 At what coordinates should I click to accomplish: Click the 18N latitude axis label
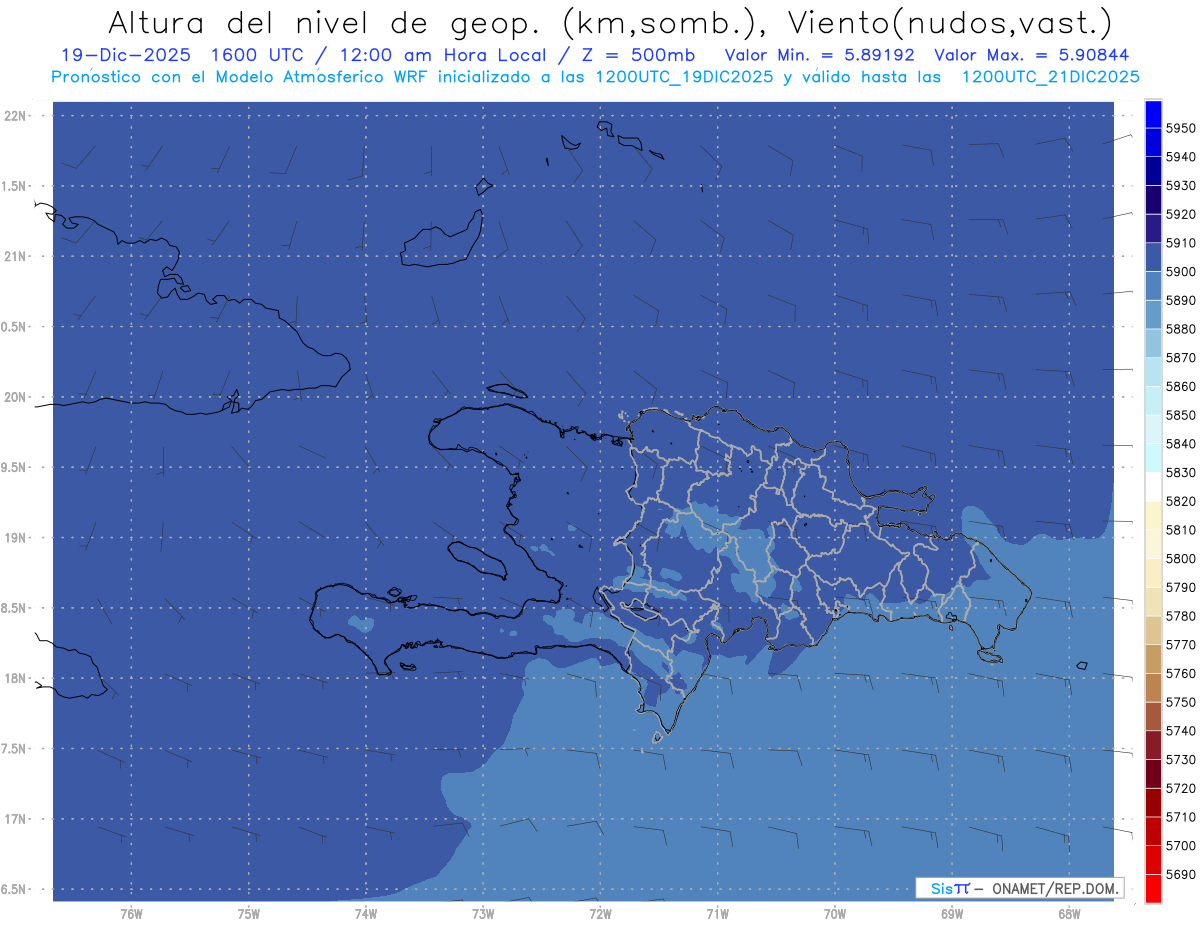[14, 678]
